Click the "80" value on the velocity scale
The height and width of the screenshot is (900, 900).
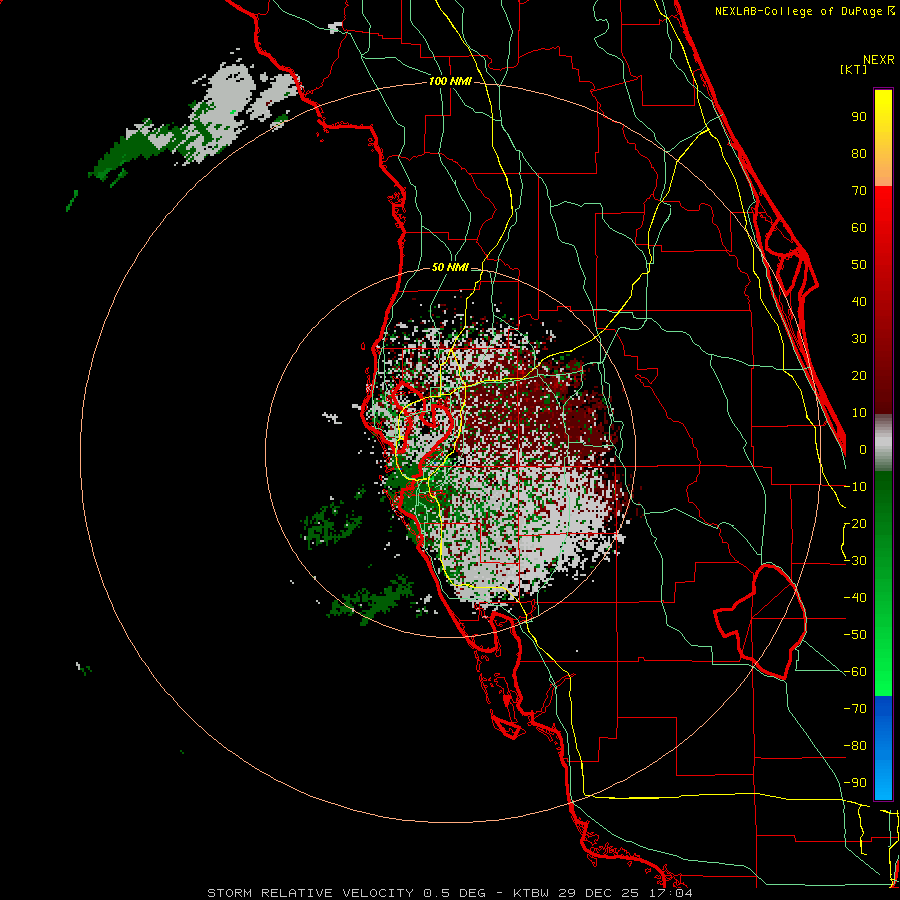[x=859, y=154]
